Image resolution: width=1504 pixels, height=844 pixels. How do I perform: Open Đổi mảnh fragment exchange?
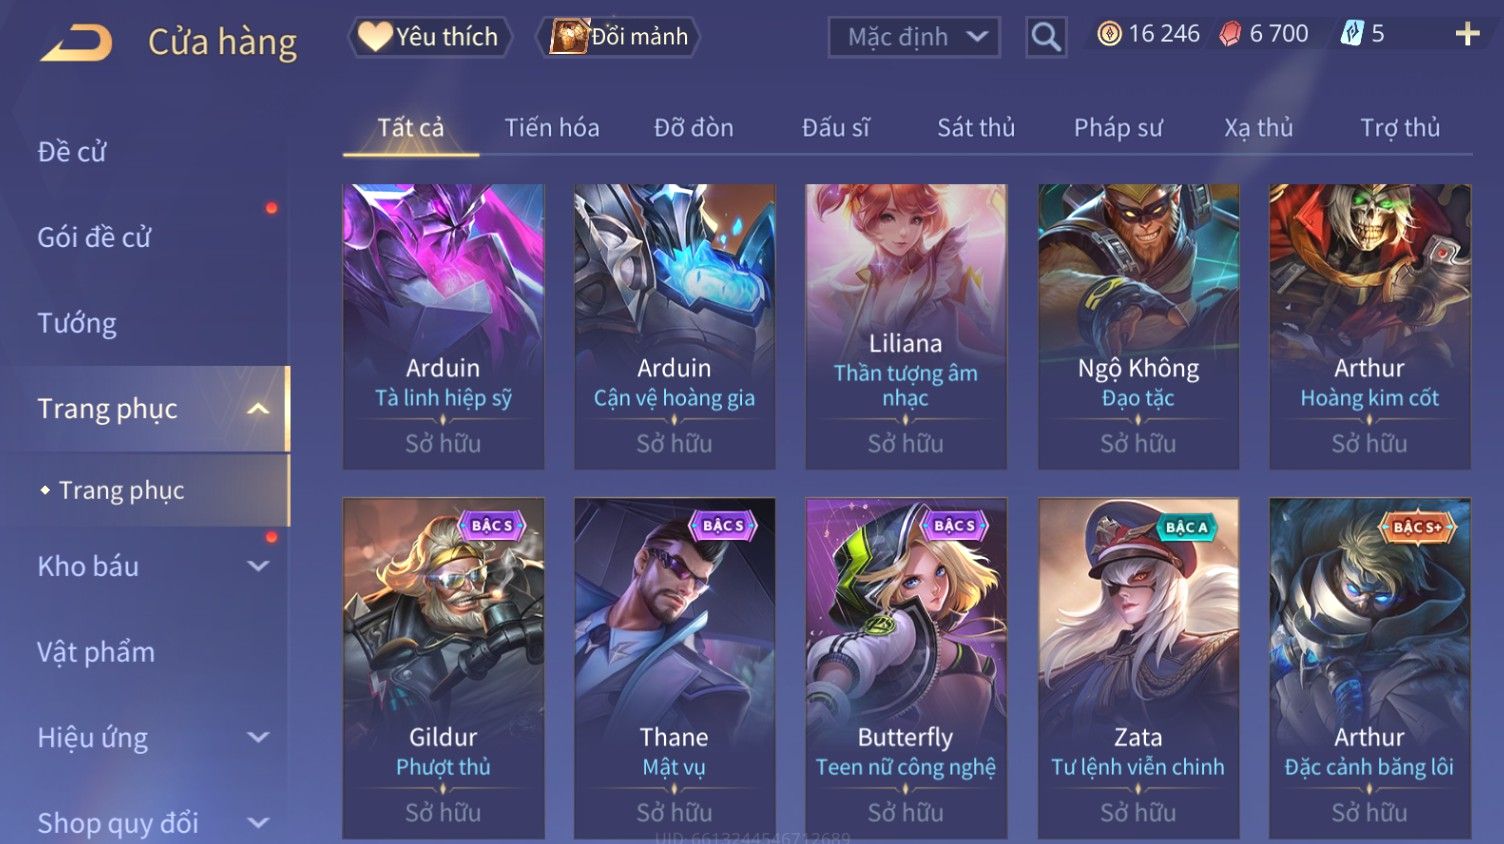pyautogui.click(x=619, y=37)
